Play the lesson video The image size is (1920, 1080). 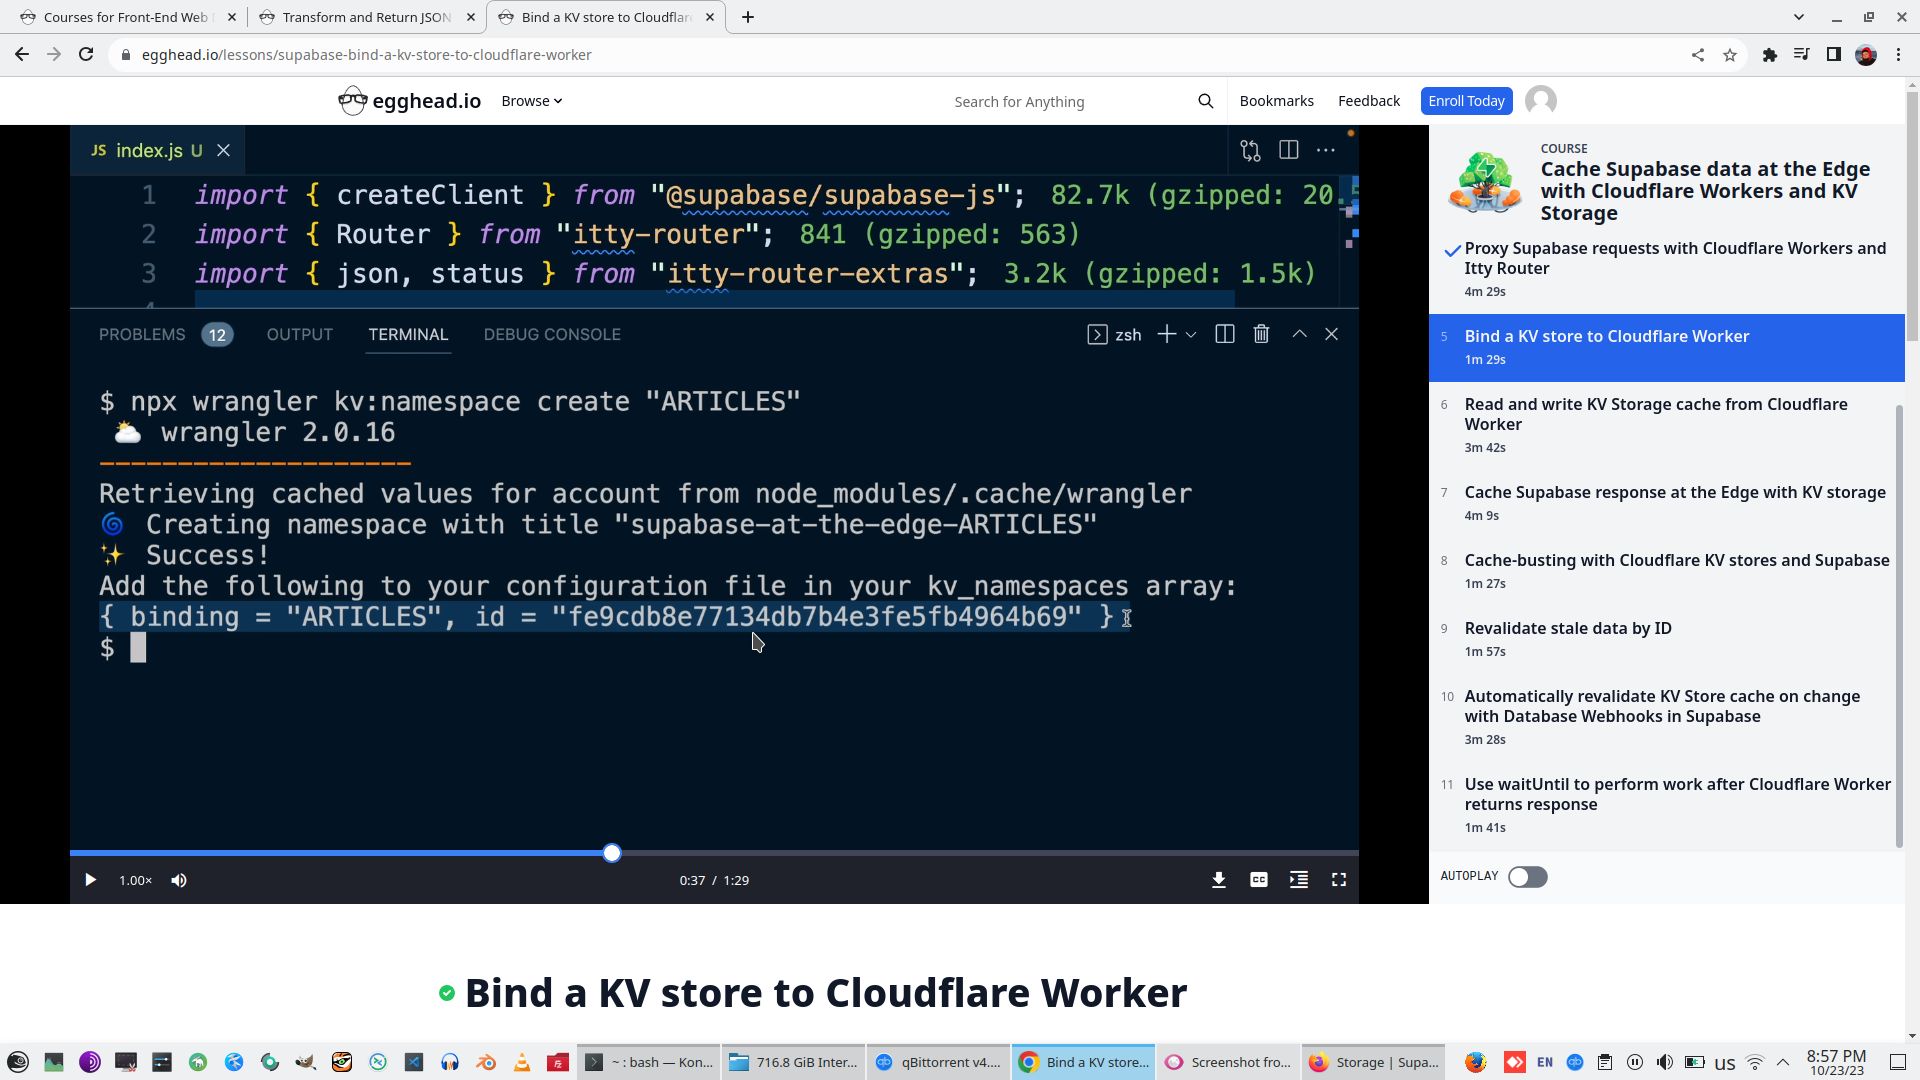(x=90, y=880)
